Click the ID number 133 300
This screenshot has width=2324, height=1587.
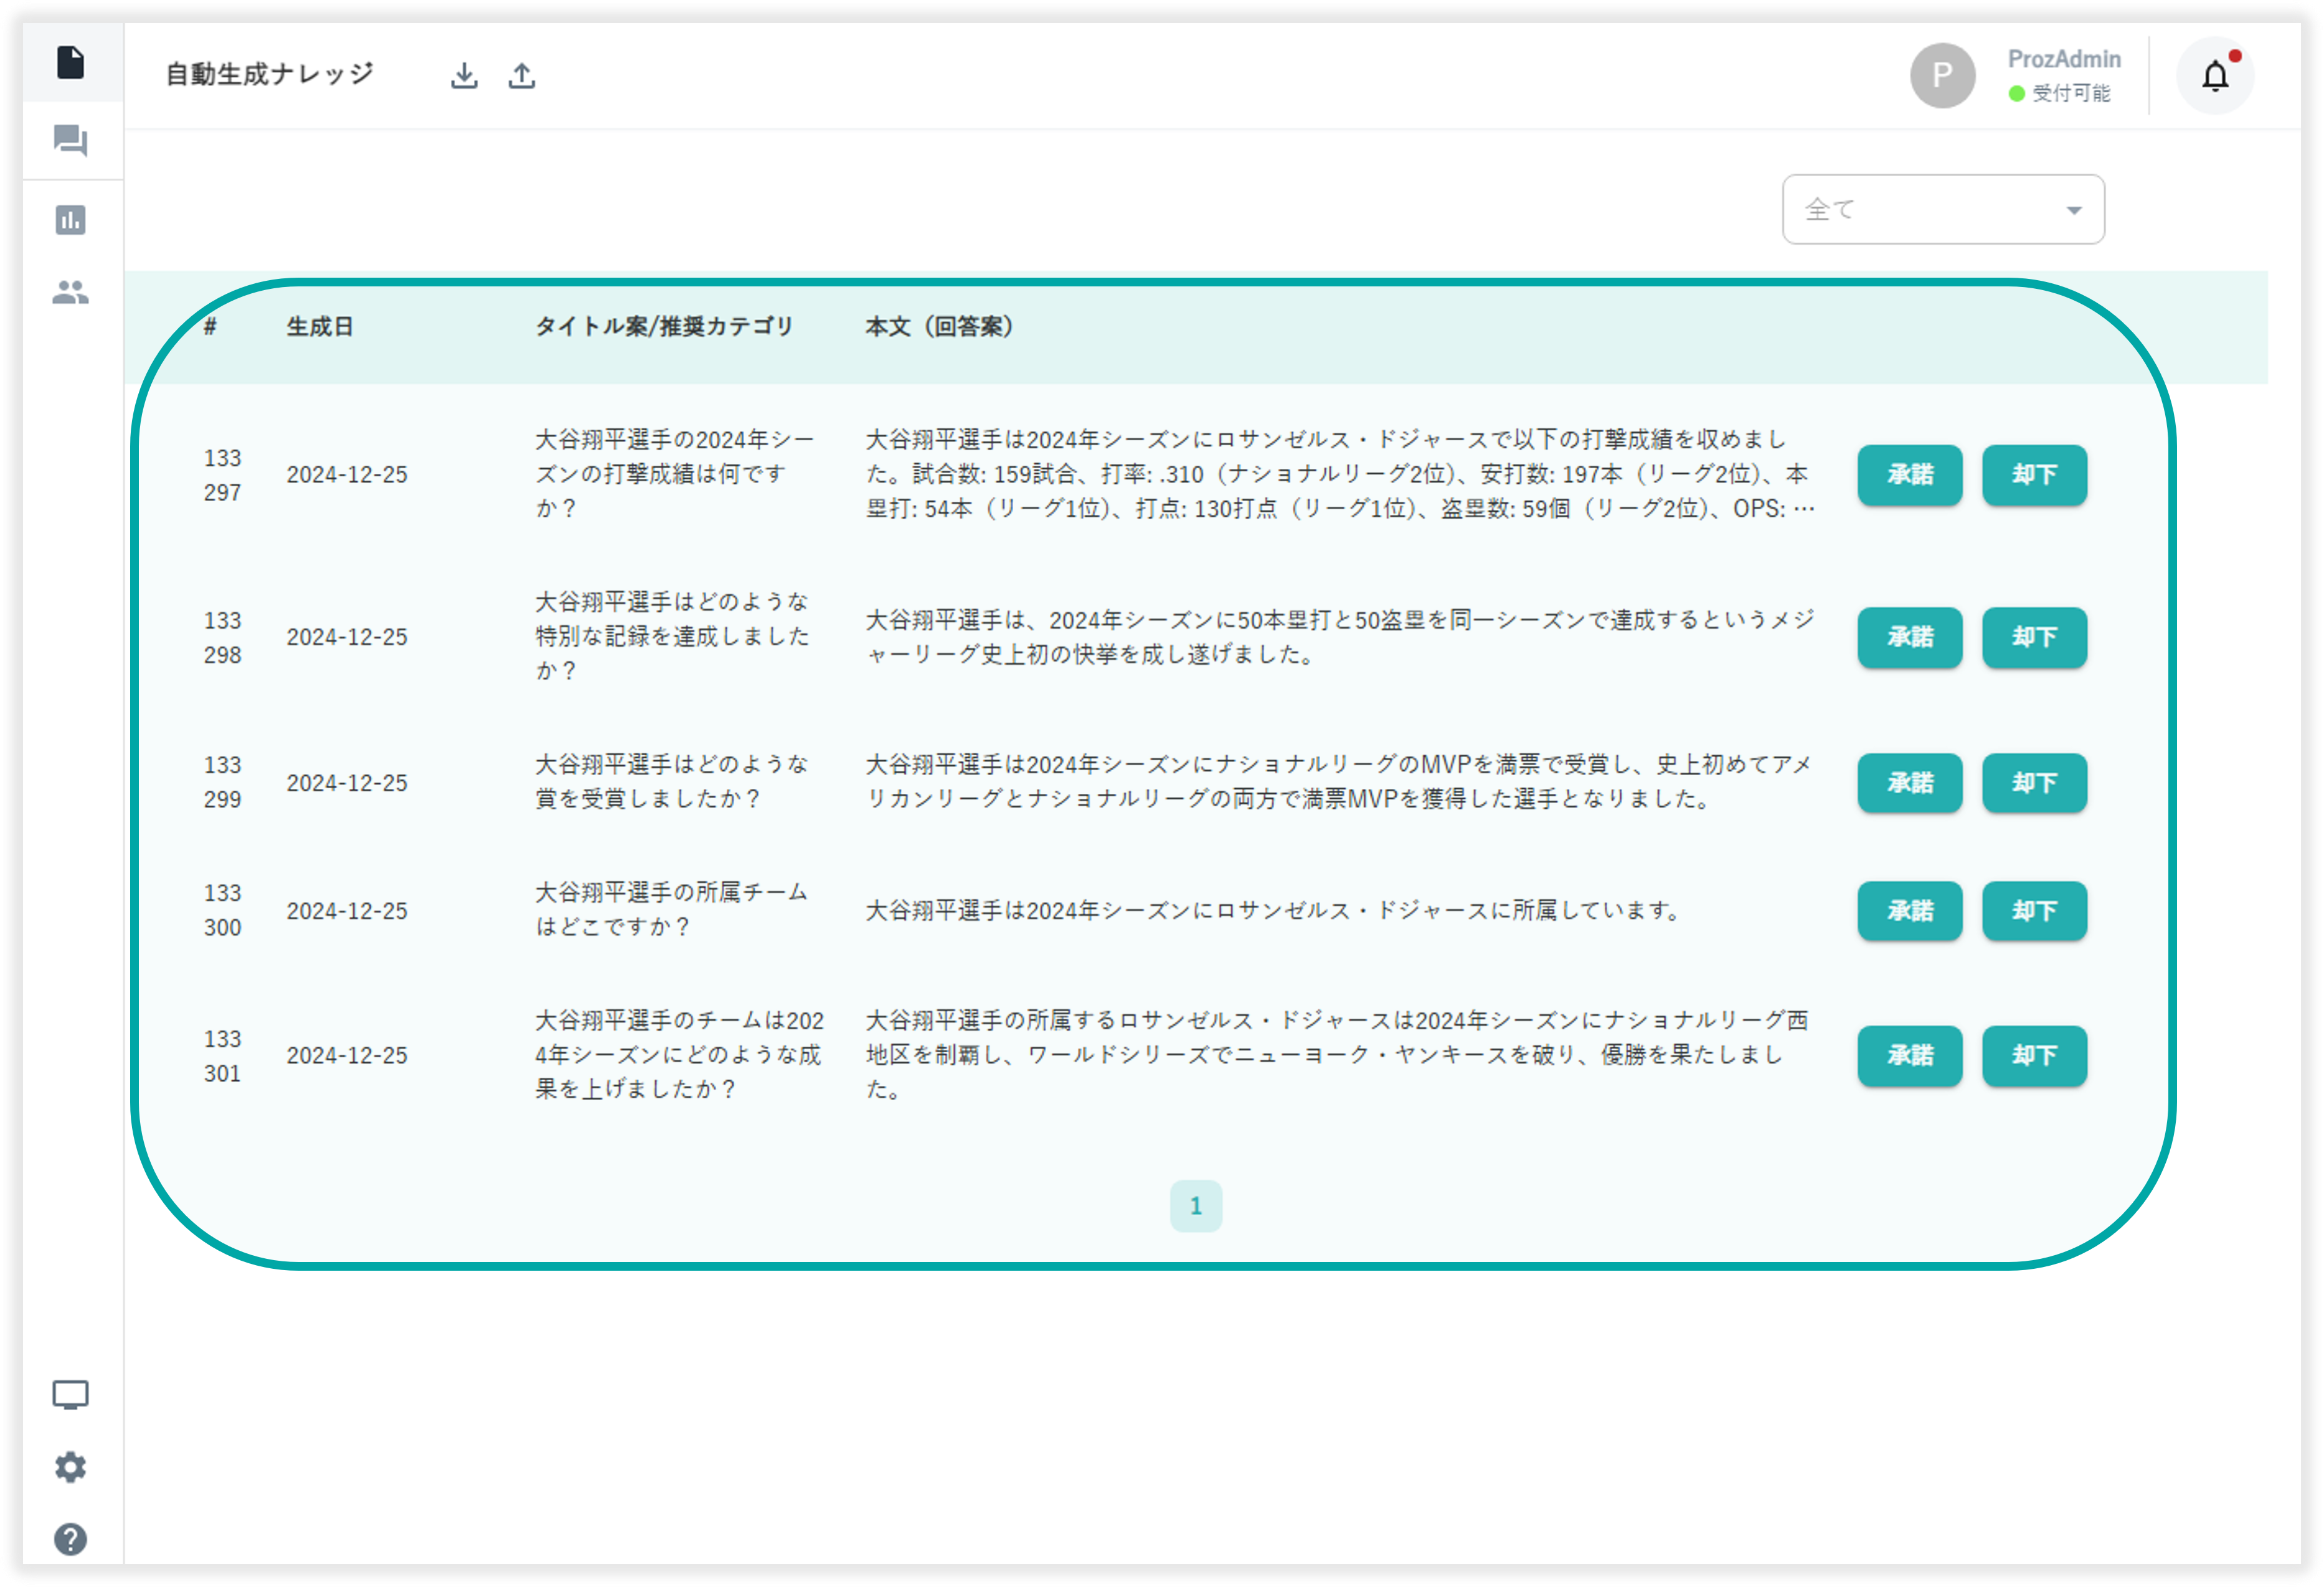click(222, 910)
